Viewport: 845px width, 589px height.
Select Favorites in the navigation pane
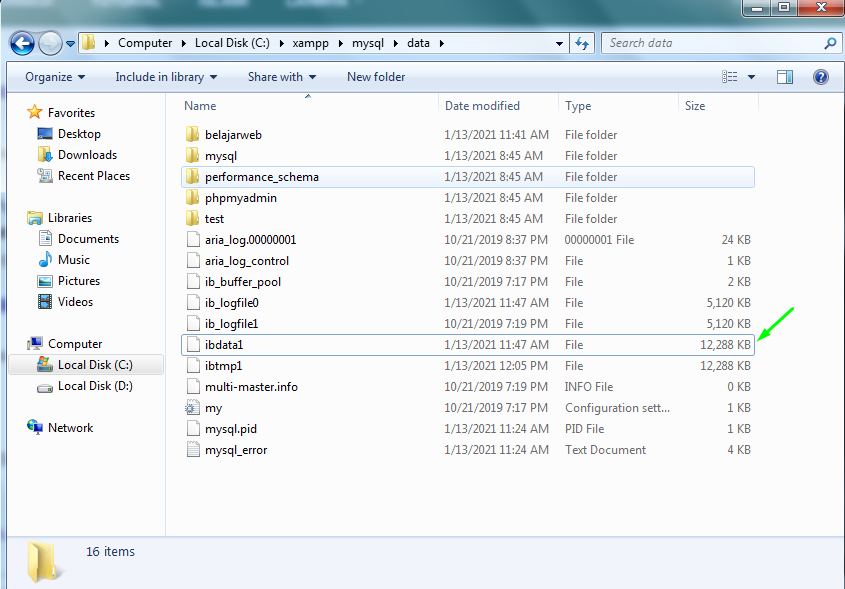(x=71, y=113)
